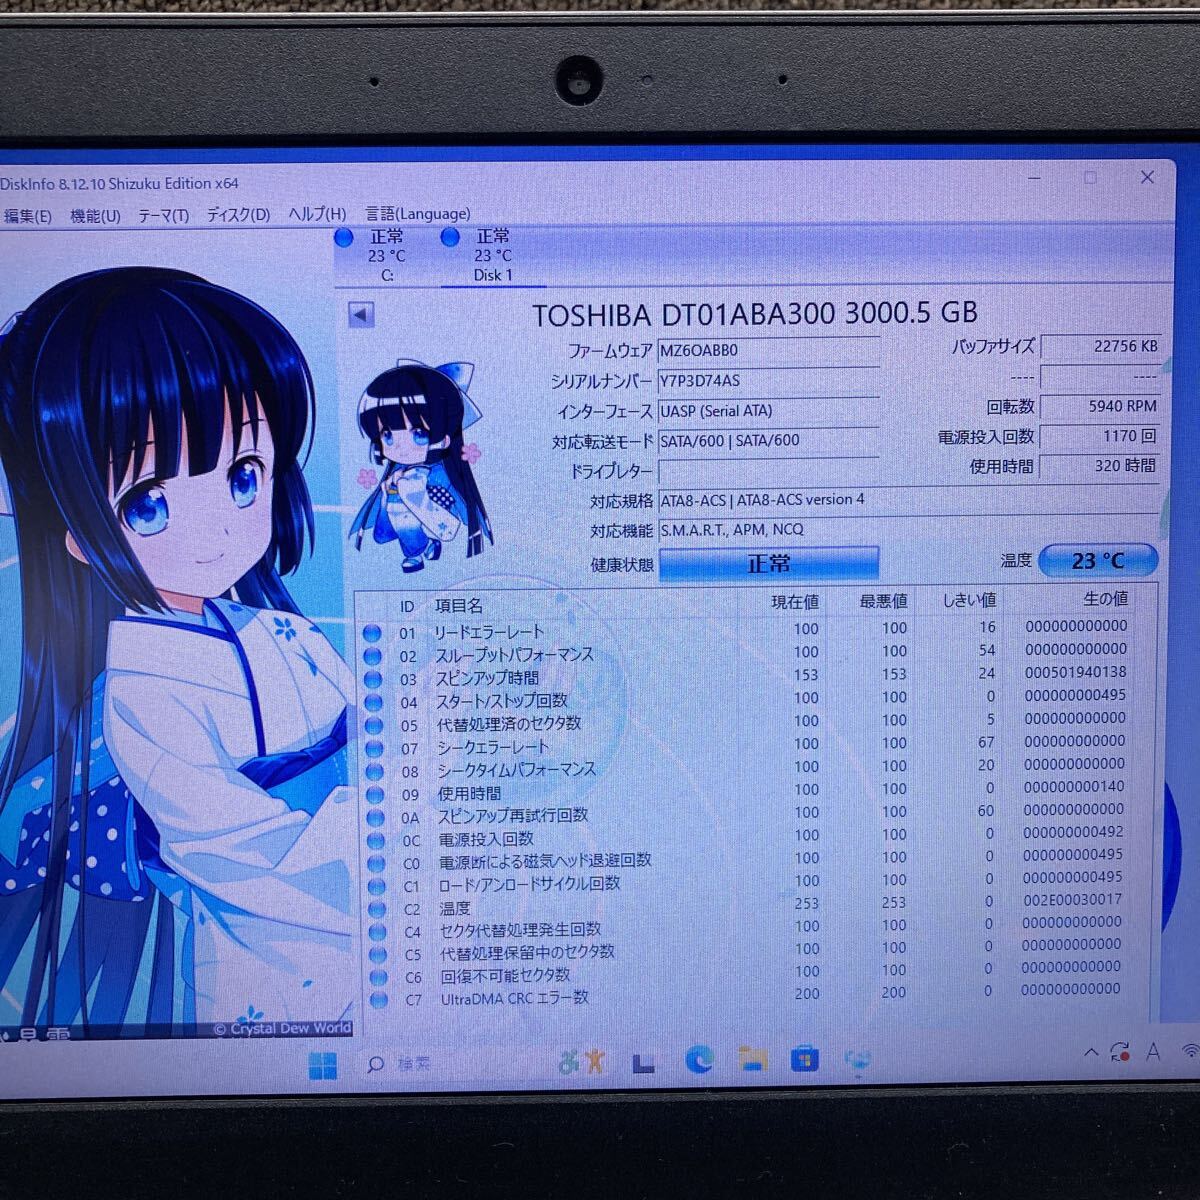The height and width of the screenshot is (1200, 1200).
Task: Click status icon of row 03 スピンアップ時間
Action: (373, 679)
